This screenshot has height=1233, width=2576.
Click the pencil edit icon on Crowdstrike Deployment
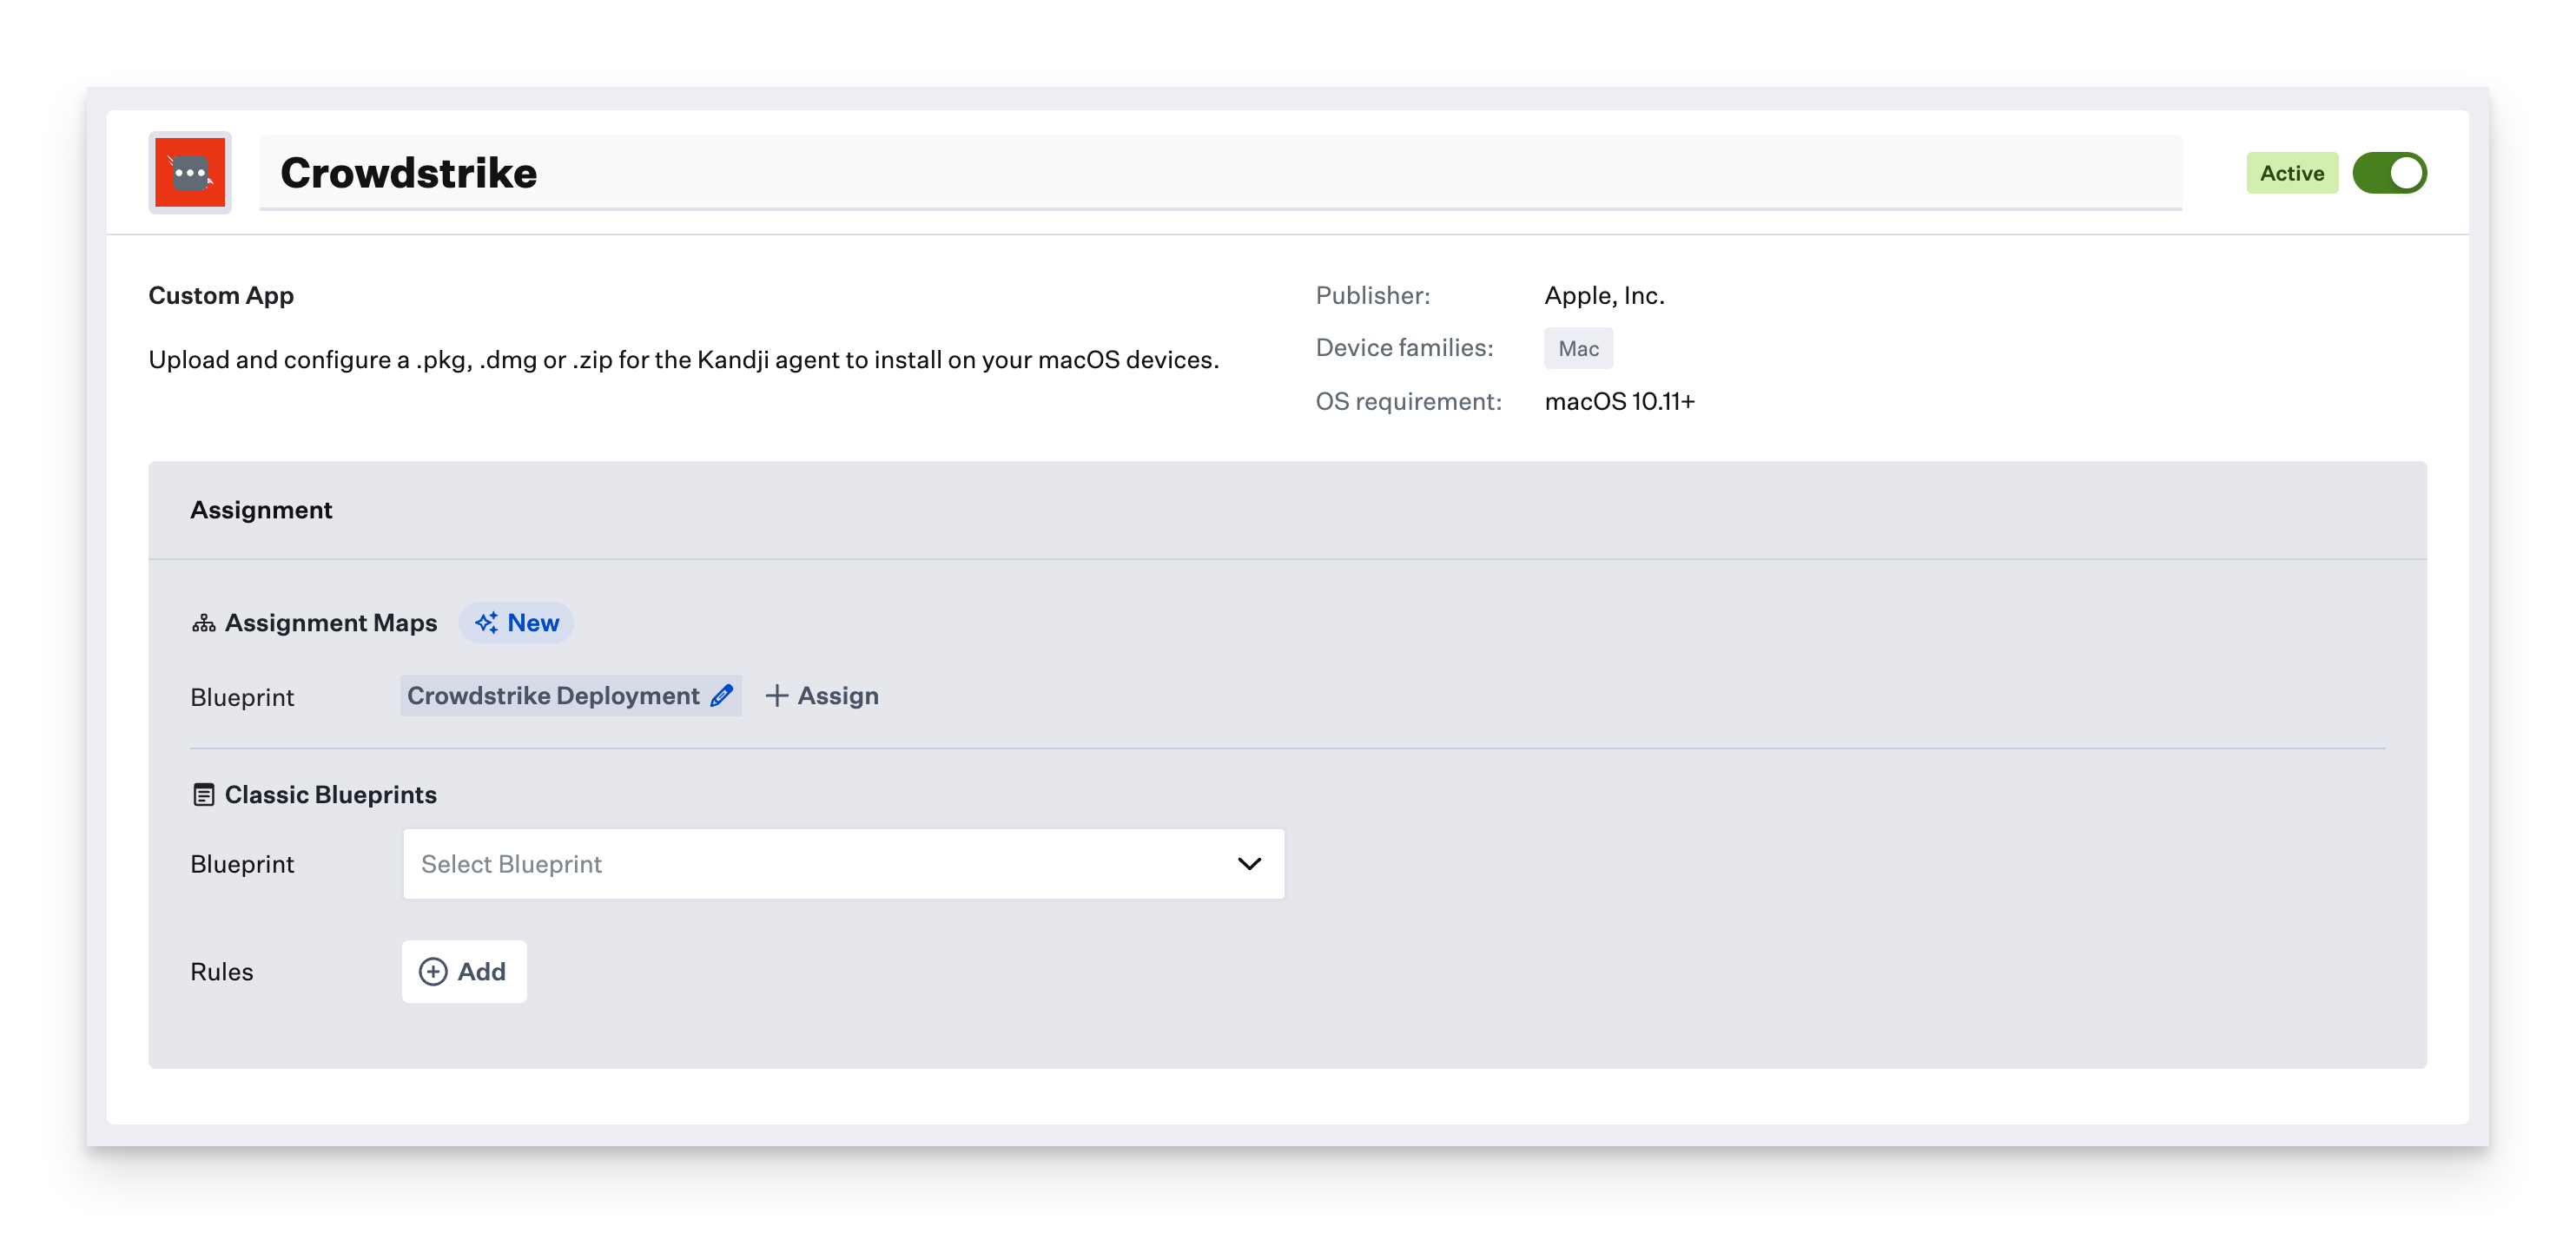721,696
